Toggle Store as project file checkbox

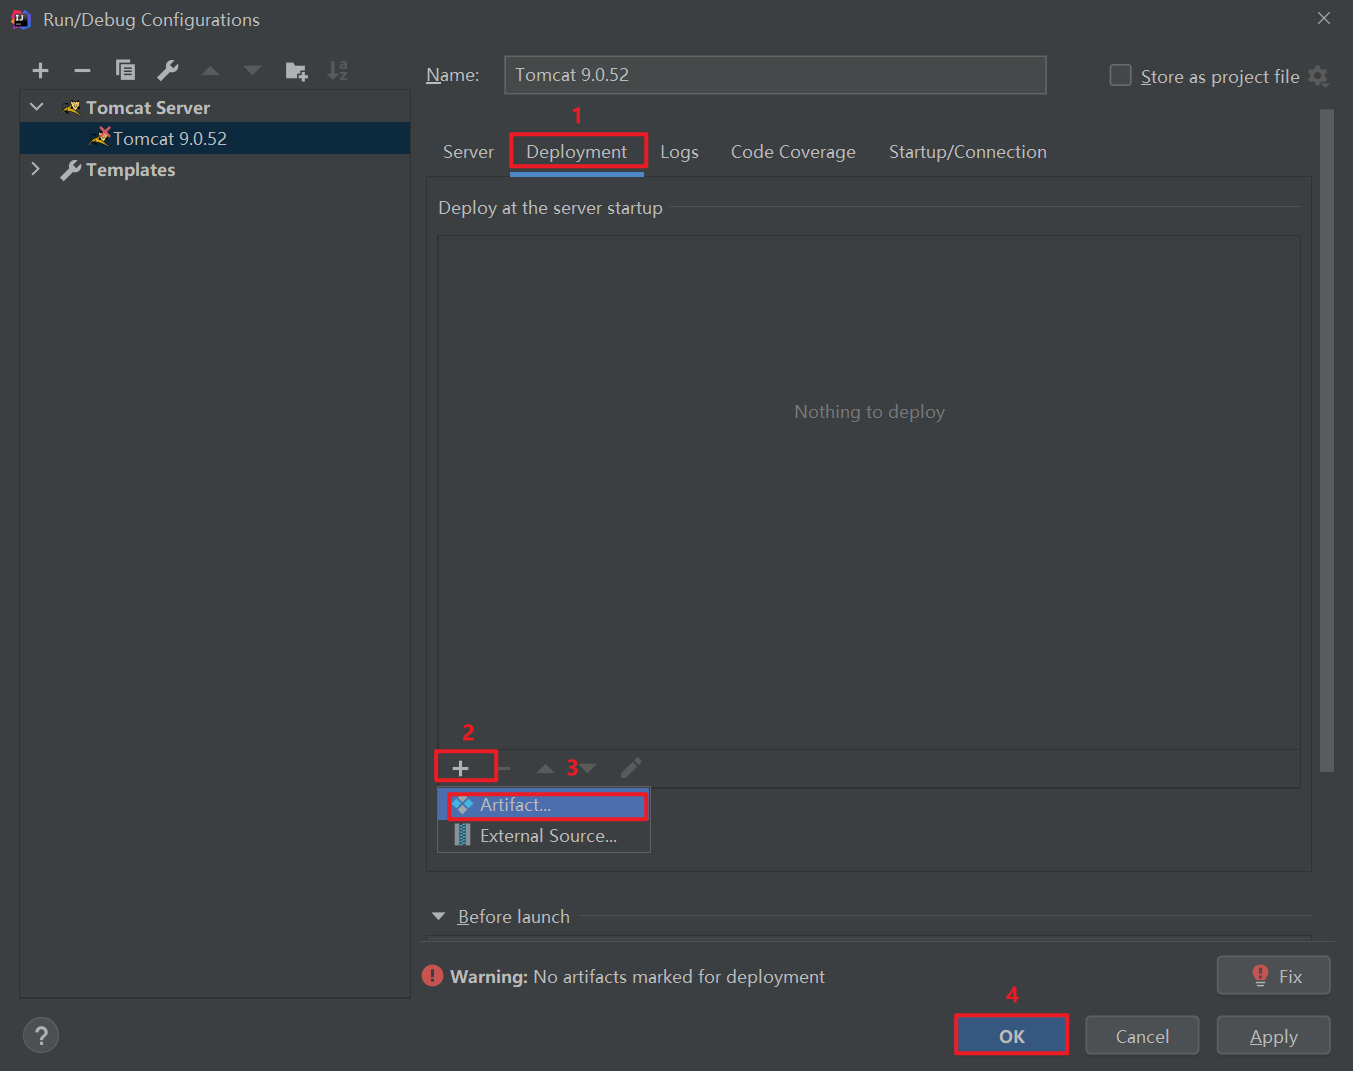pyautogui.click(x=1121, y=76)
